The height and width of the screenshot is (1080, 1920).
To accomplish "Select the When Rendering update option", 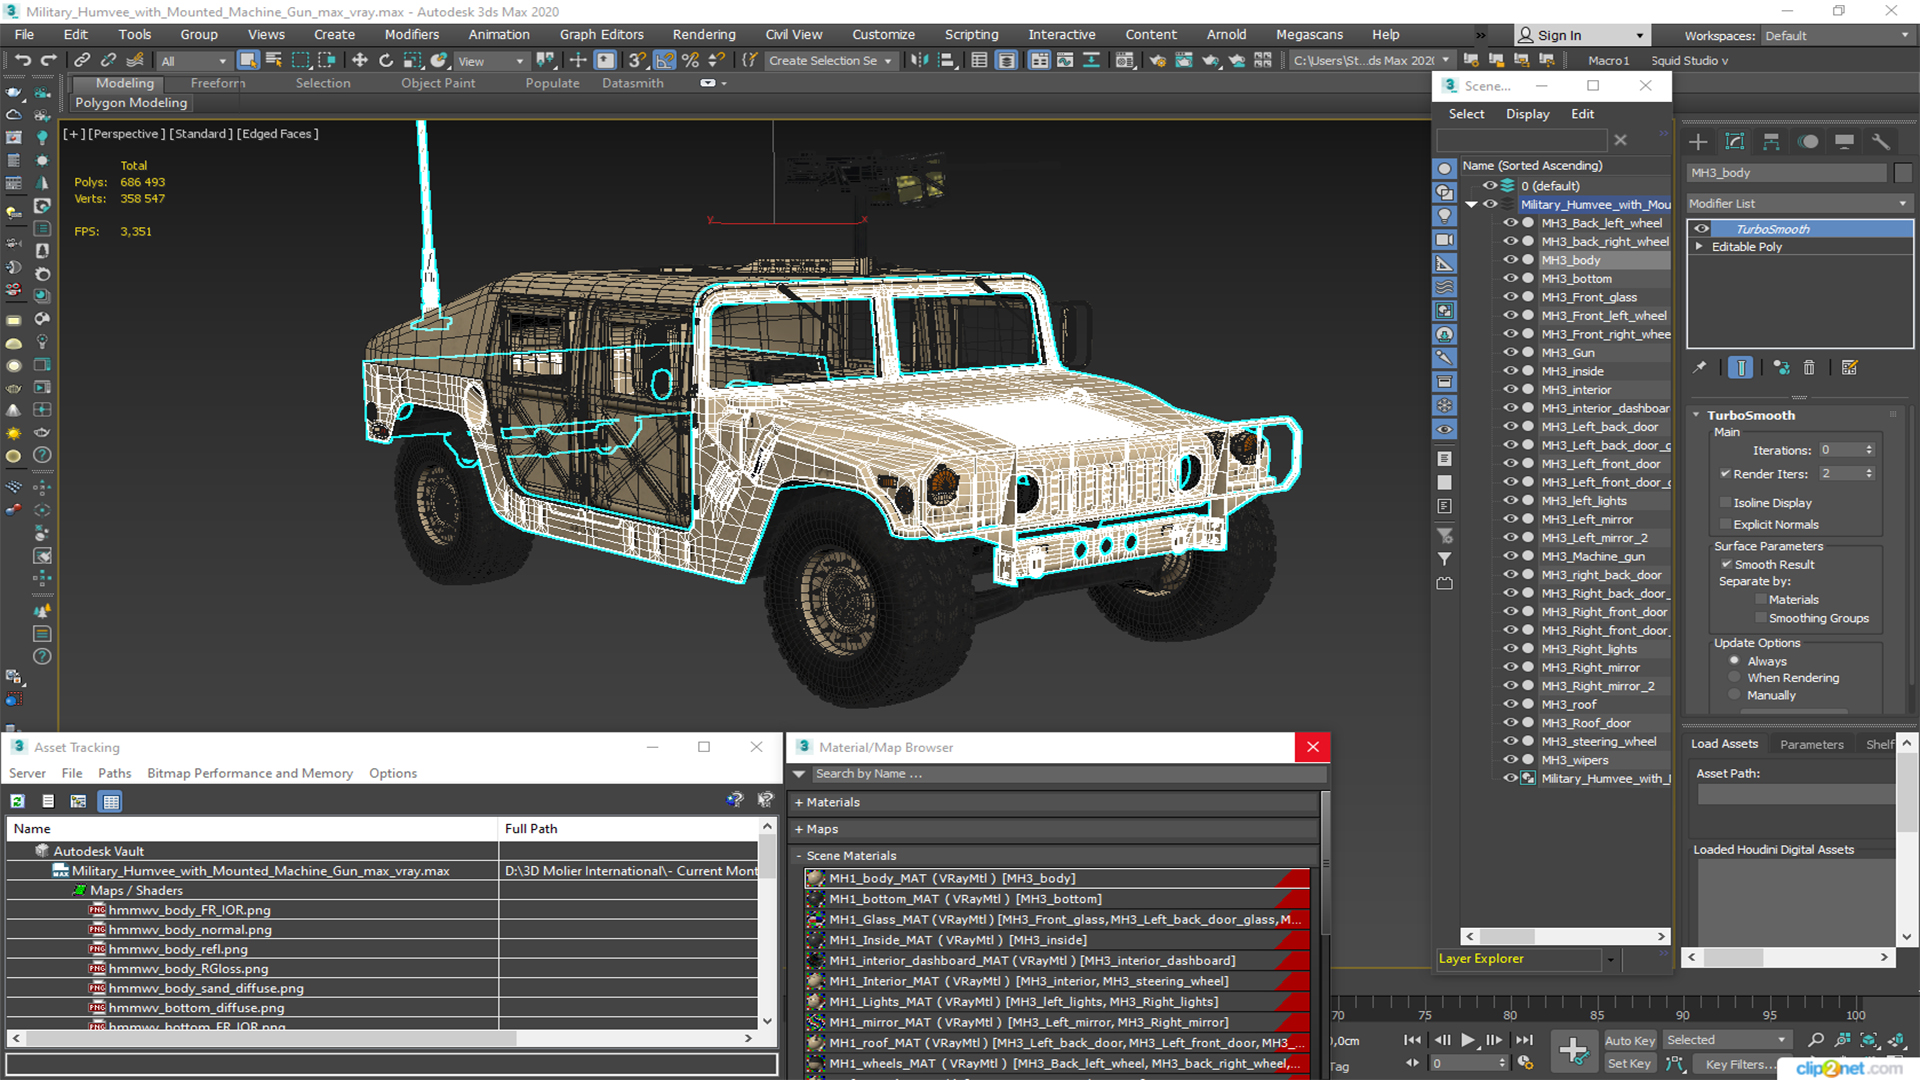I will (1734, 678).
